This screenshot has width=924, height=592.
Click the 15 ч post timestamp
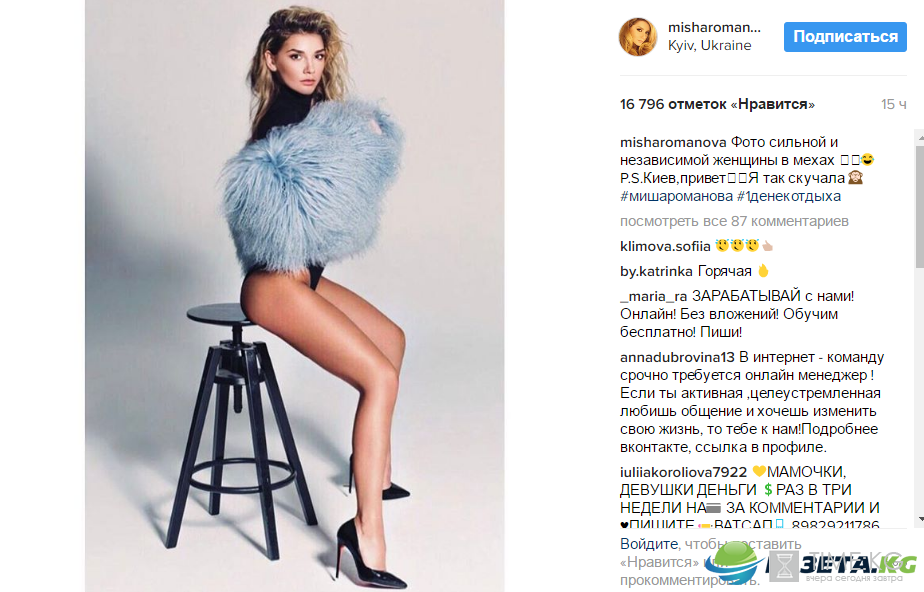click(x=893, y=104)
